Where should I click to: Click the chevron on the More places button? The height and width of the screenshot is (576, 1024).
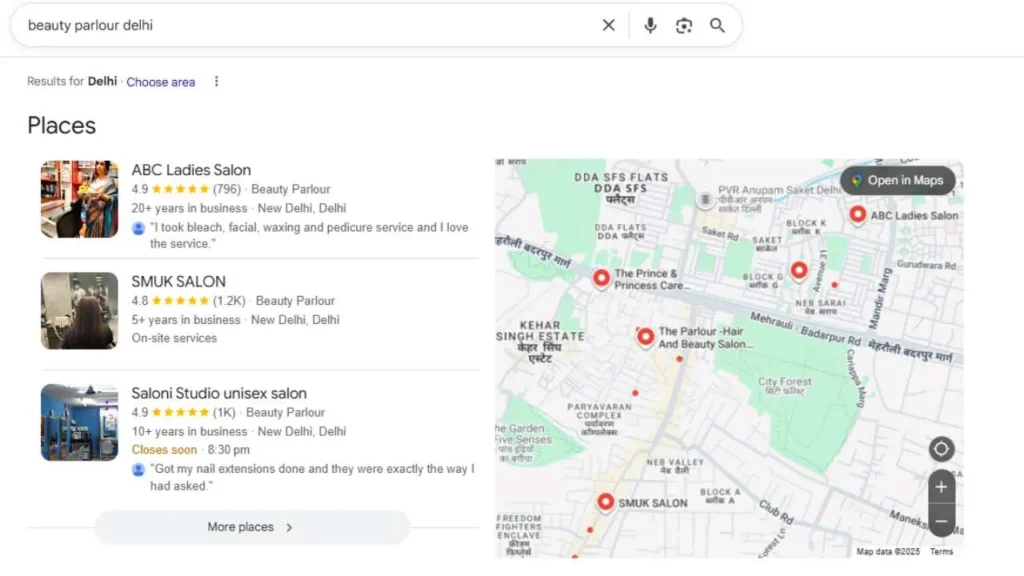click(x=290, y=527)
